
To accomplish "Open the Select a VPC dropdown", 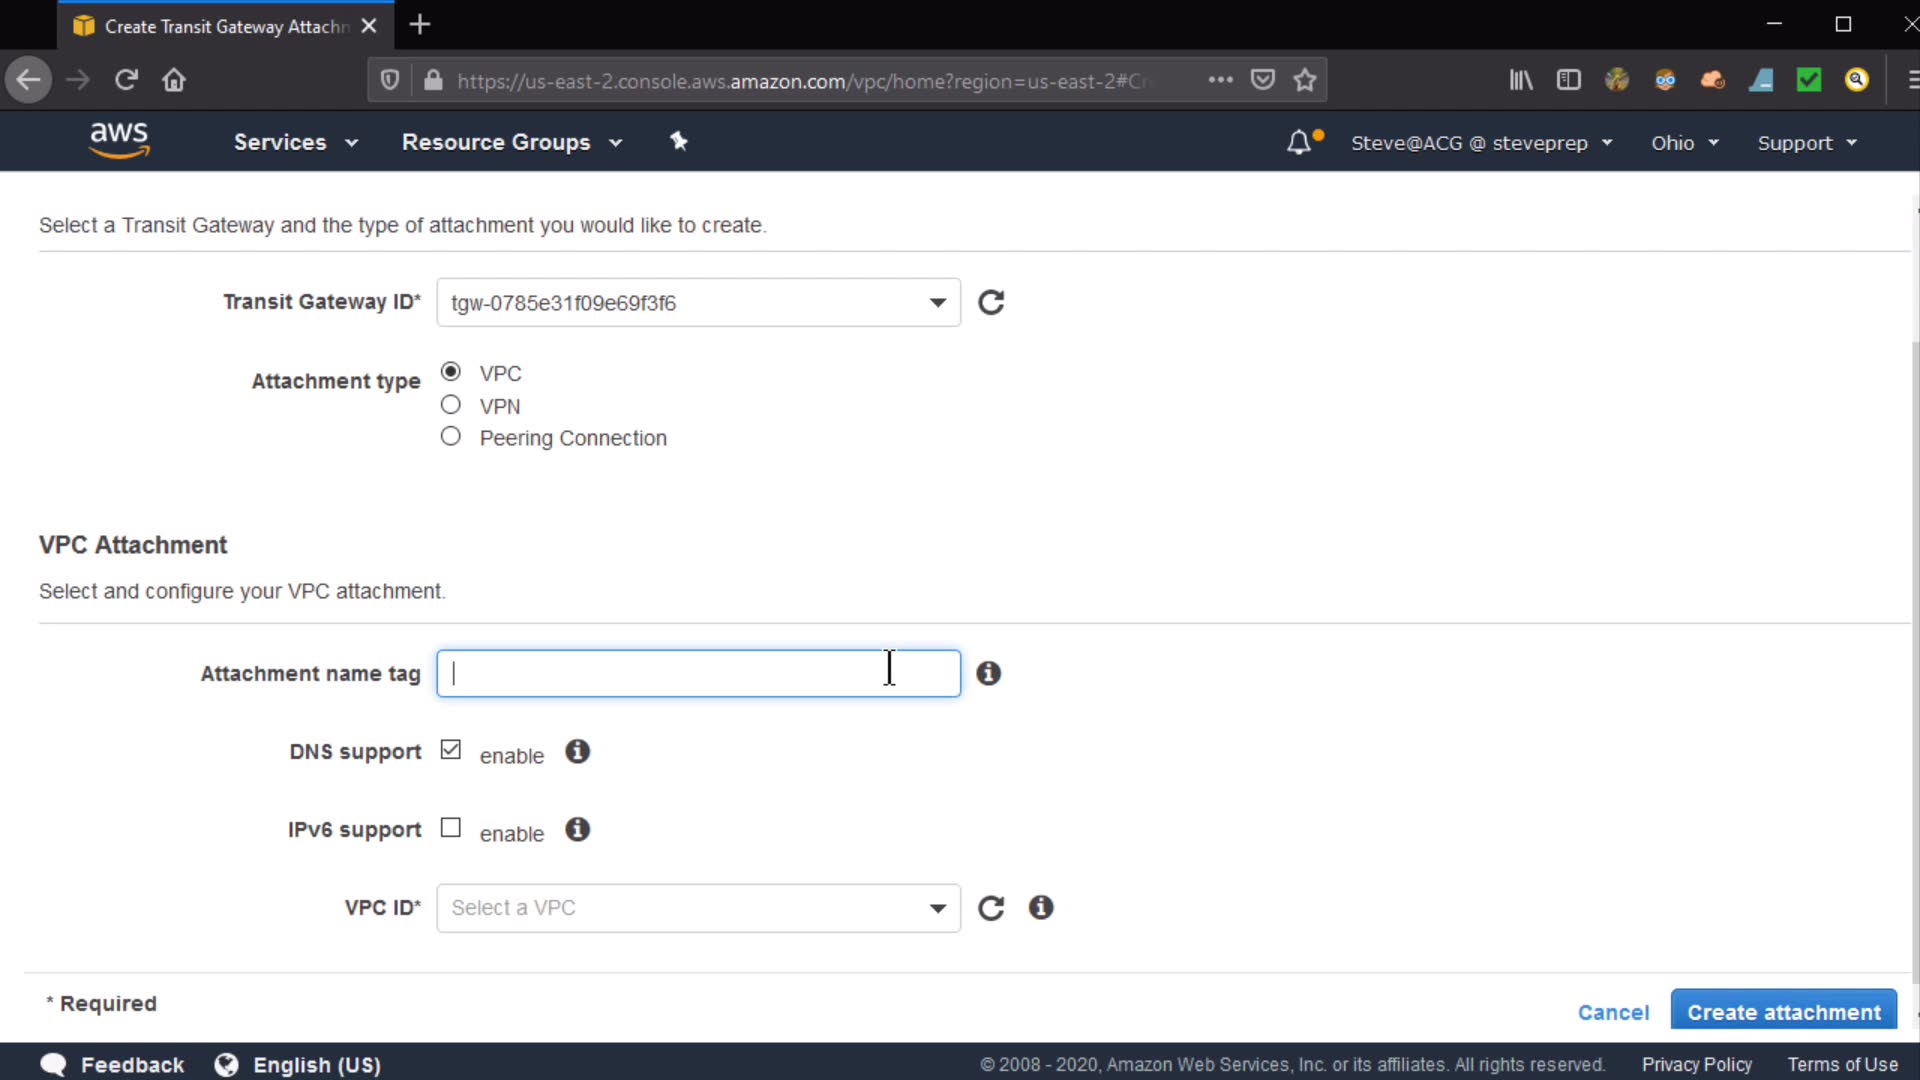I will point(698,907).
